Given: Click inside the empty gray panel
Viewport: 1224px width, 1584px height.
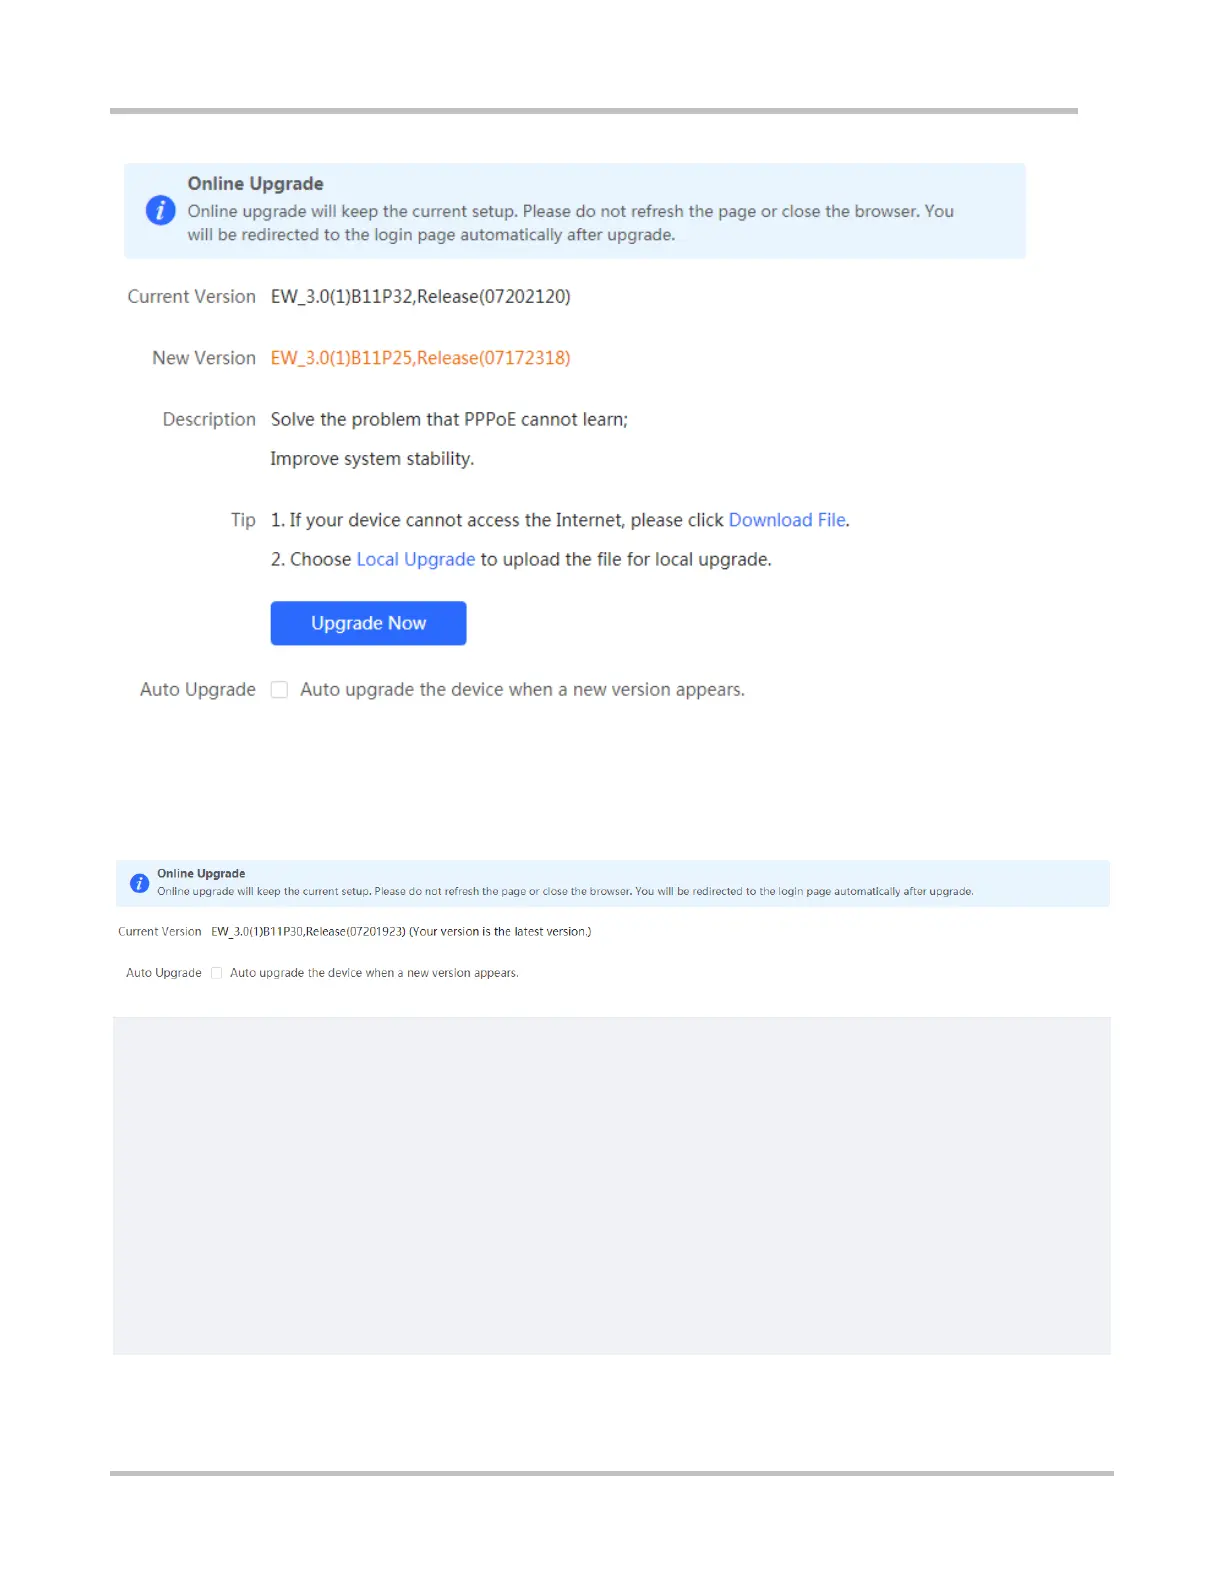Looking at the screenshot, I should (x=612, y=1186).
